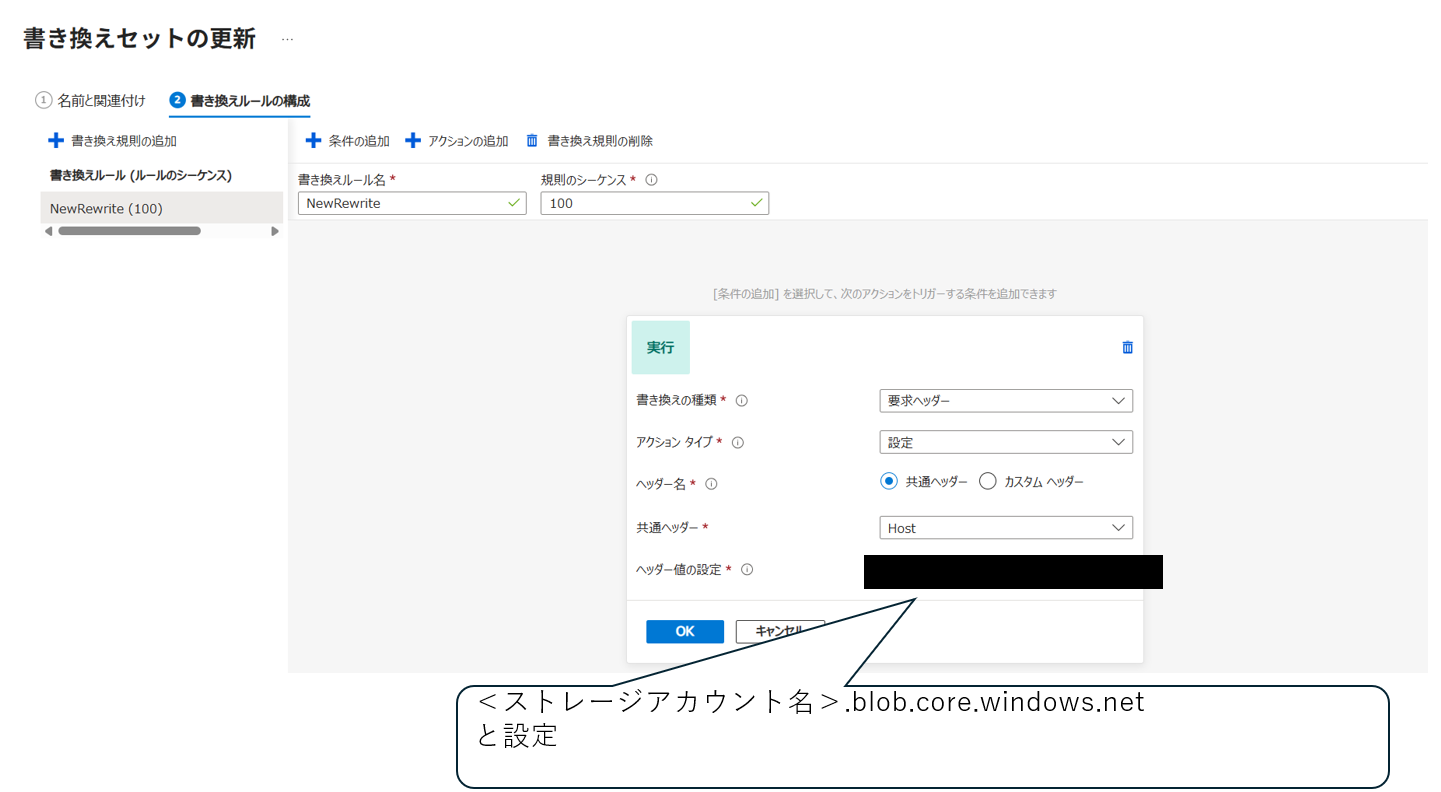Click the 条件の追加 plus icon
The width and height of the screenshot is (1441, 792).
click(x=315, y=140)
